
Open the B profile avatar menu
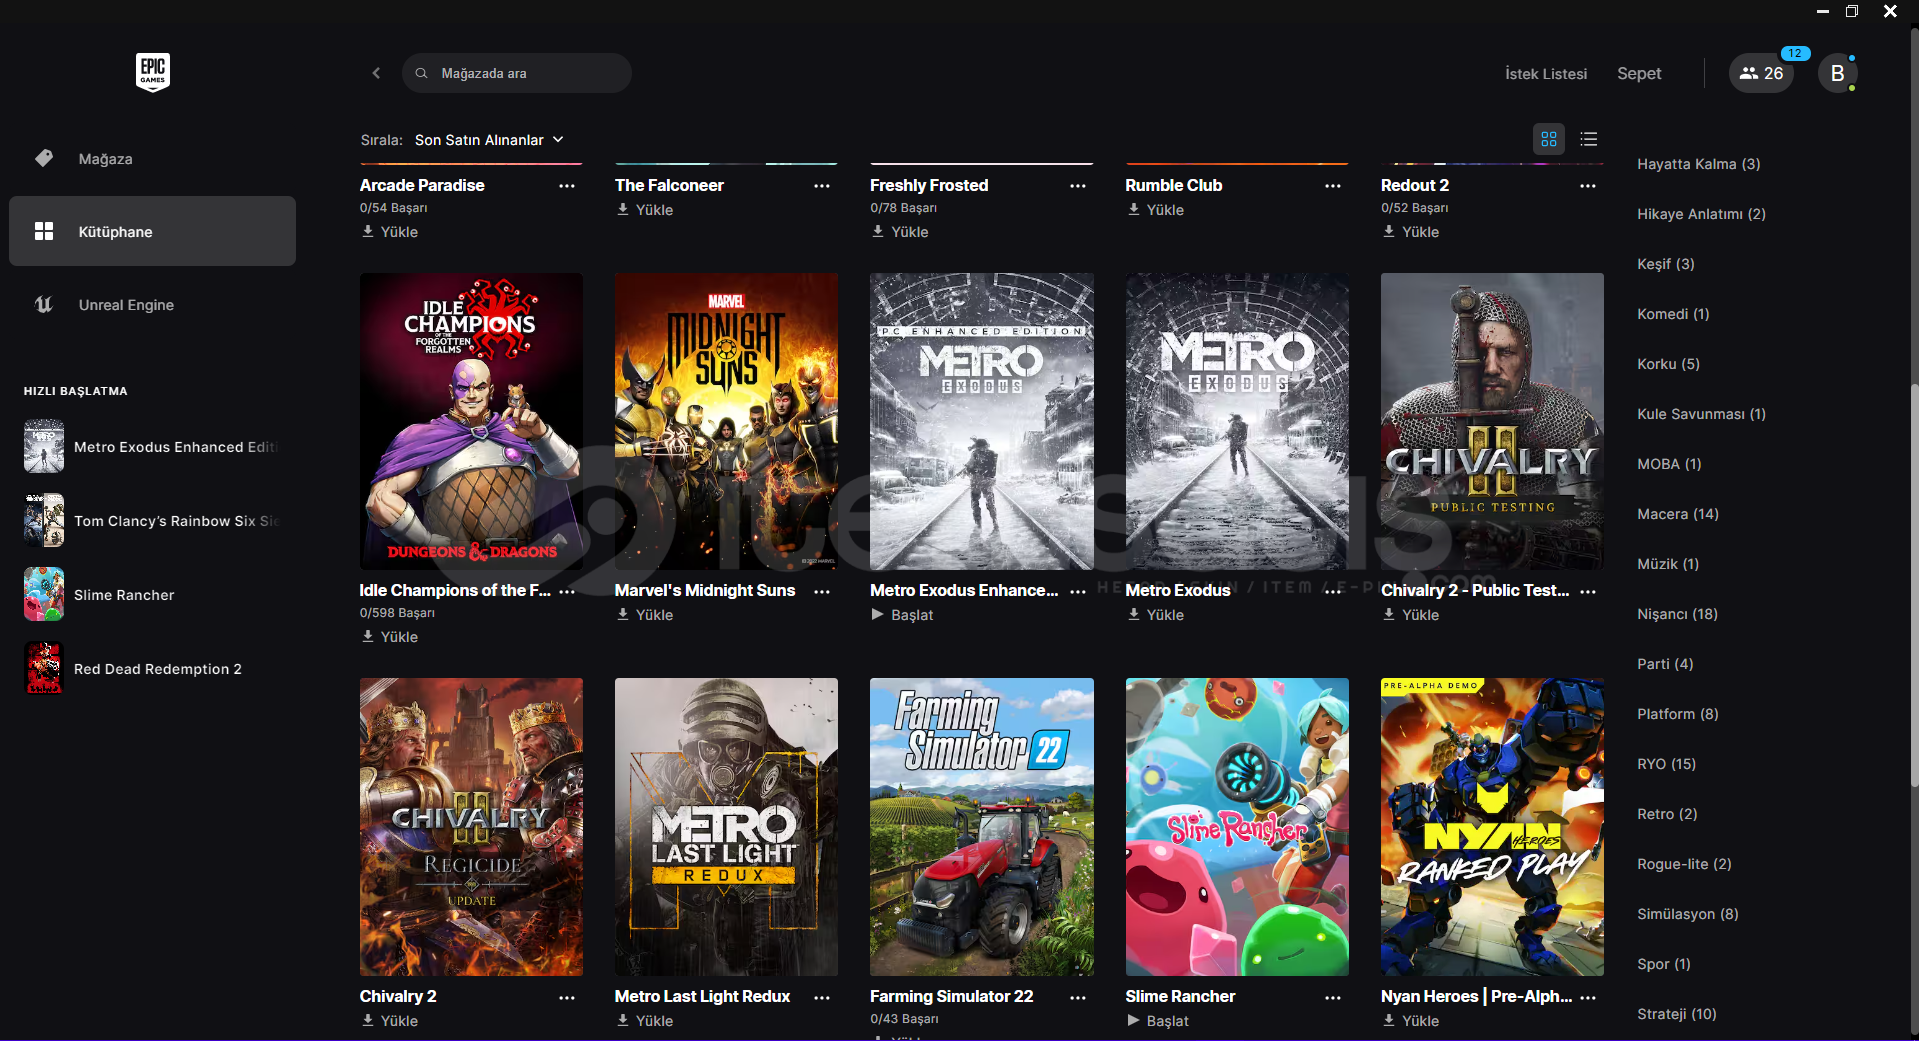click(x=1837, y=73)
